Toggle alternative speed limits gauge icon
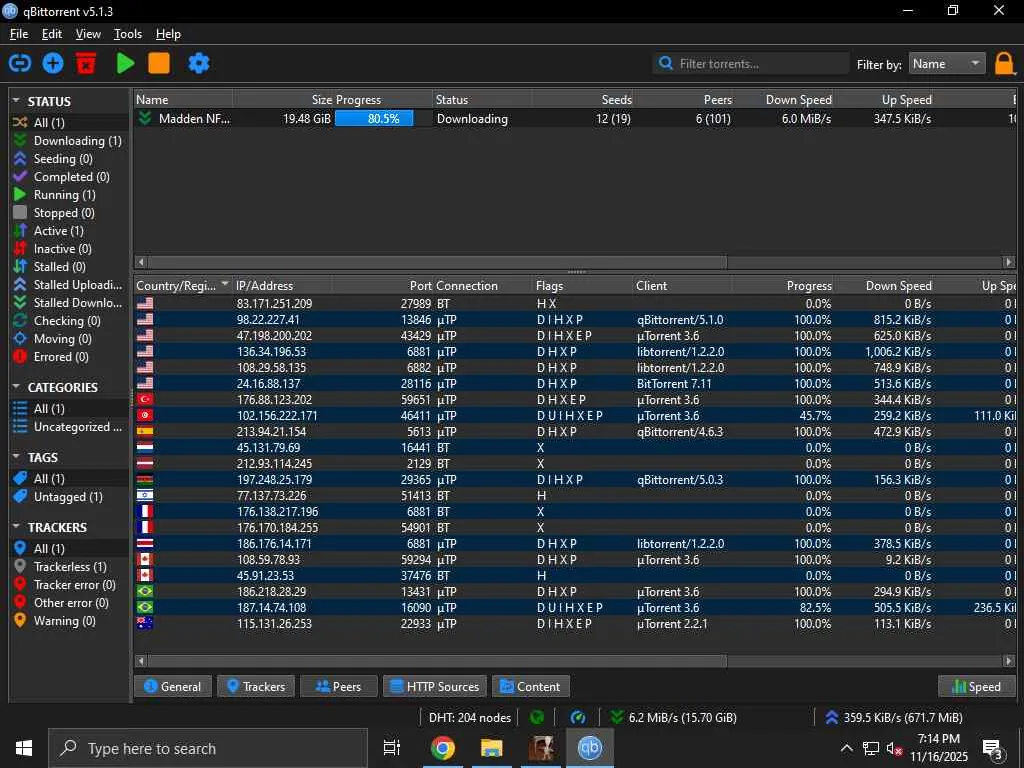The image size is (1024, 768). [x=578, y=718]
